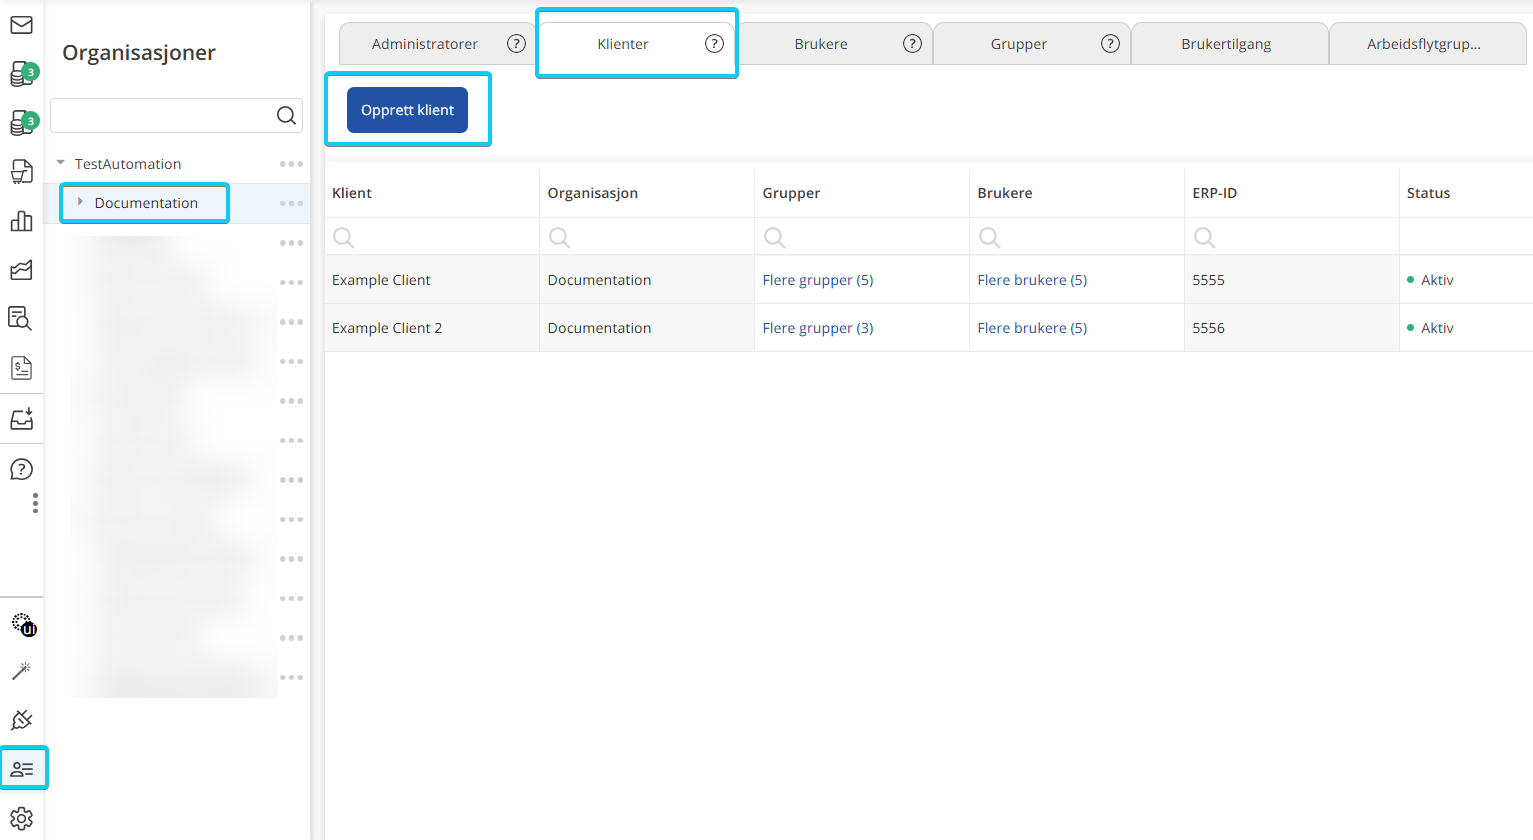Open Flere grupper (5) link for Example Client
This screenshot has height=840, width=1533.
[x=817, y=280]
